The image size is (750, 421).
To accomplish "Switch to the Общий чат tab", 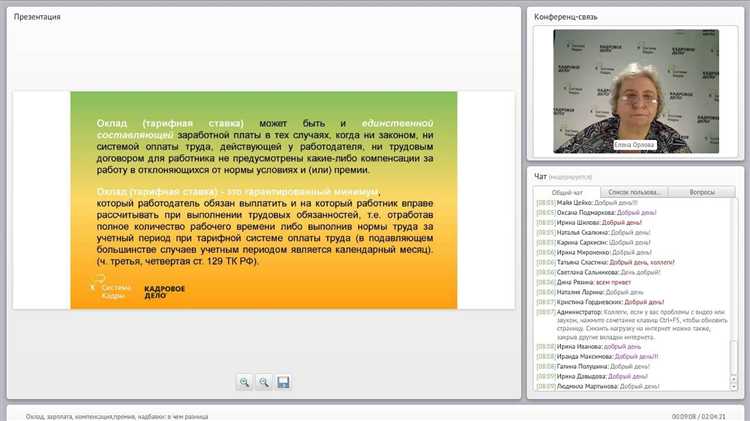I will point(567,192).
